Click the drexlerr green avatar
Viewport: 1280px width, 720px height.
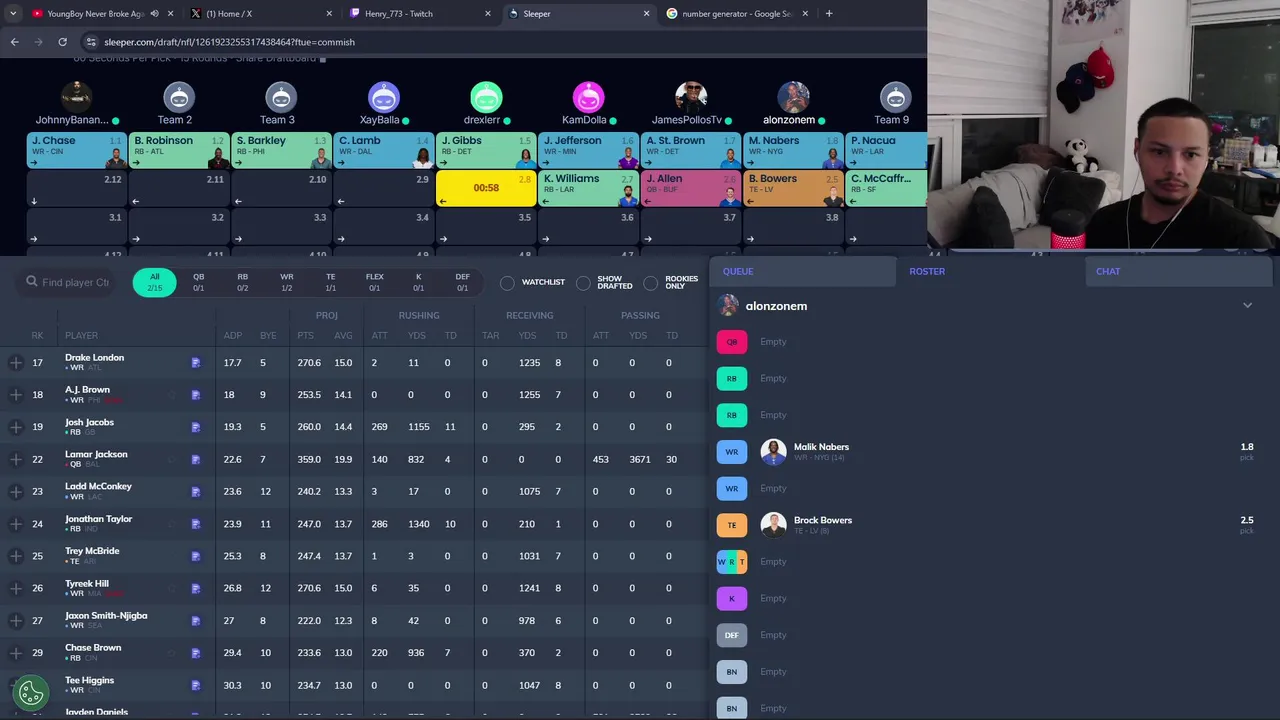tap(486, 97)
